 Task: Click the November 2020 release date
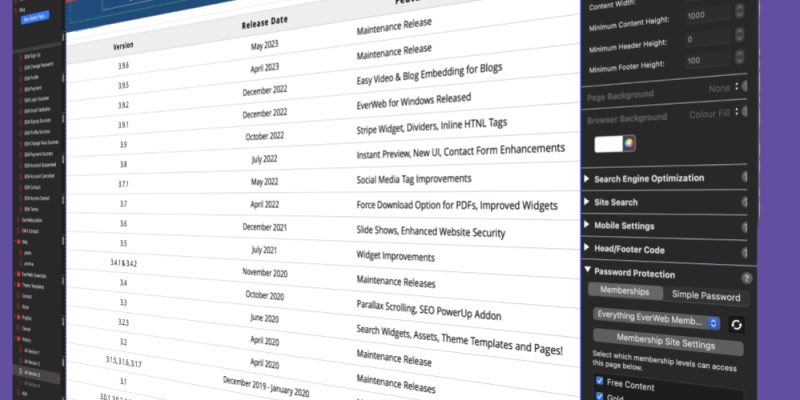[265, 272]
